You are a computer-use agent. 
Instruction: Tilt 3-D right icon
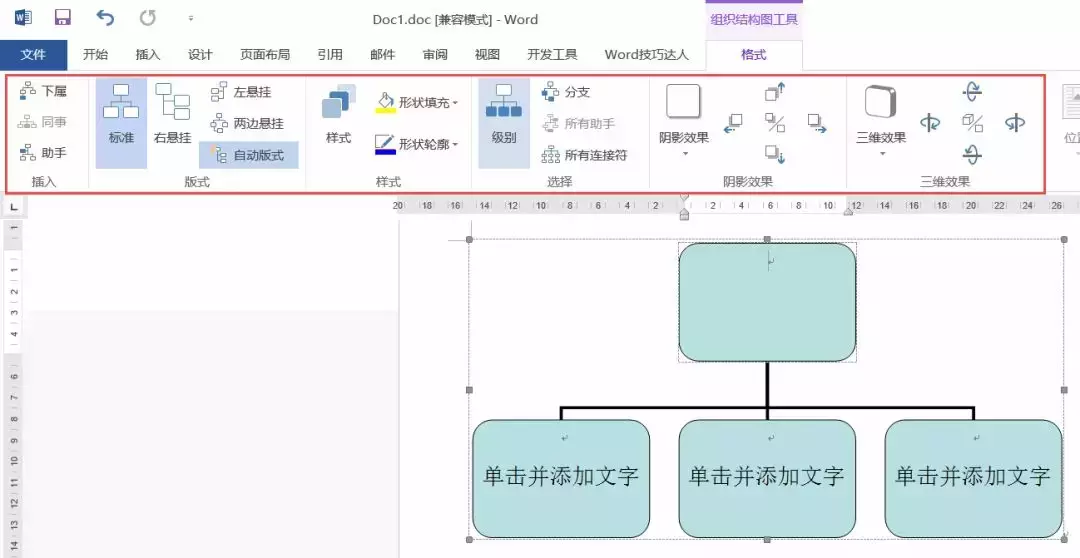pyautogui.click(x=1015, y=123)
